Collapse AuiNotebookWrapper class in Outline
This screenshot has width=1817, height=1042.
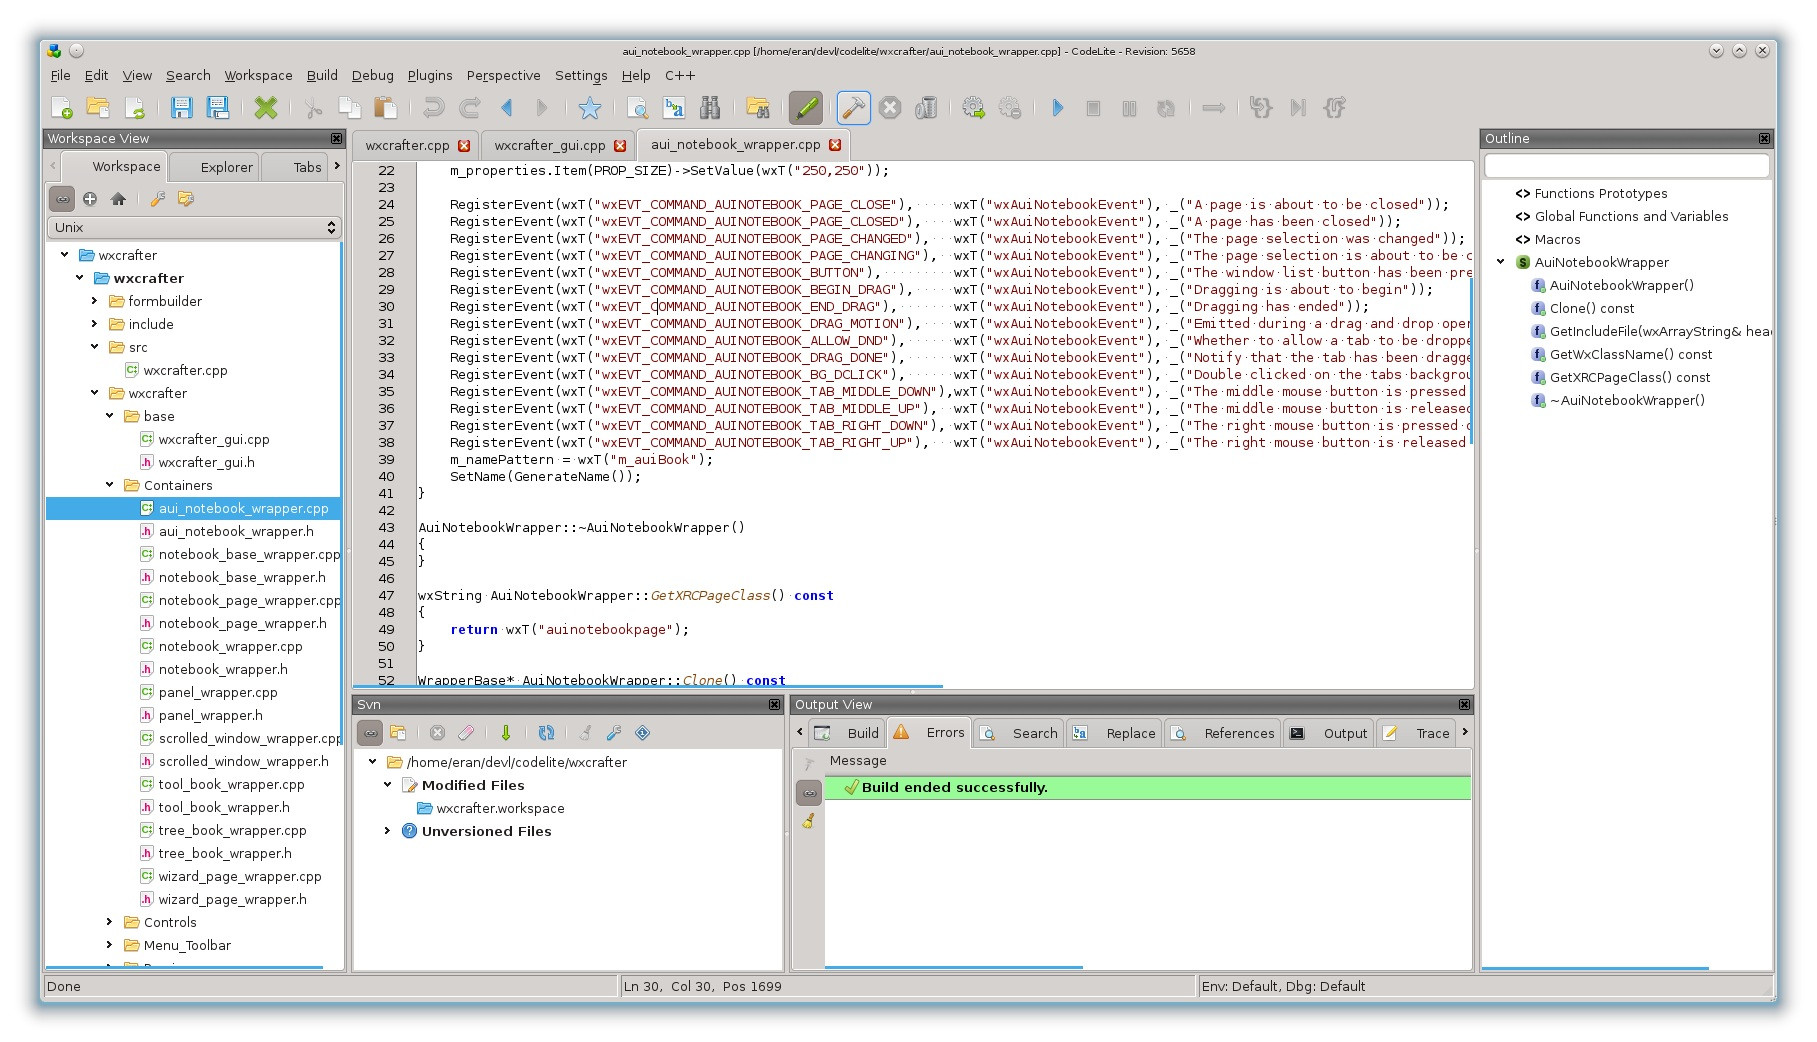[1501, 262]
